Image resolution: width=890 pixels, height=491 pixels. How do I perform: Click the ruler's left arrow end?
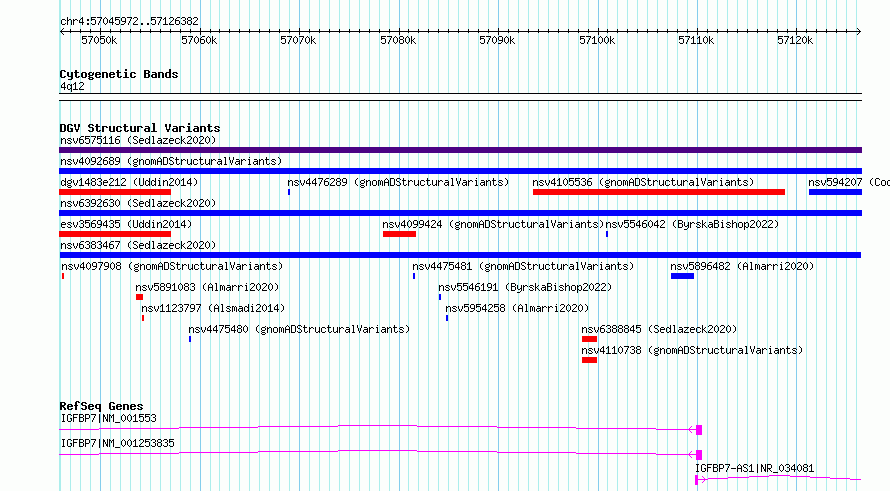tap(62, 31)
